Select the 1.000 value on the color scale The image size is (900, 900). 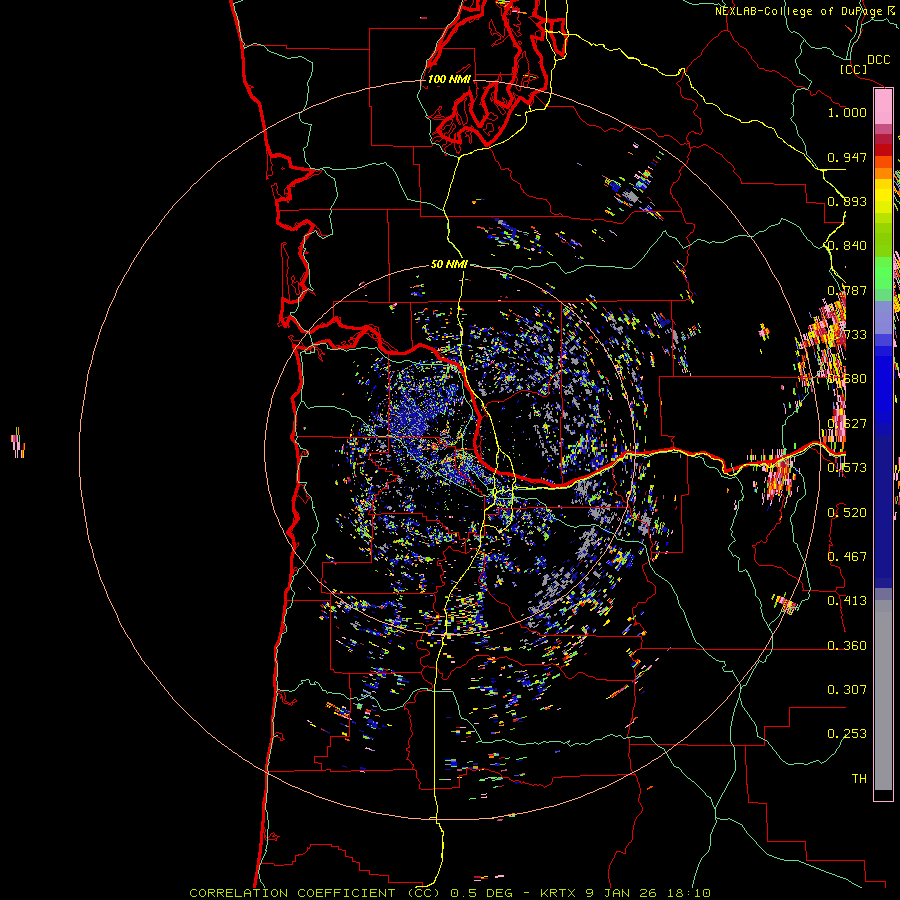pyautogui.click(x=847, y=112)
